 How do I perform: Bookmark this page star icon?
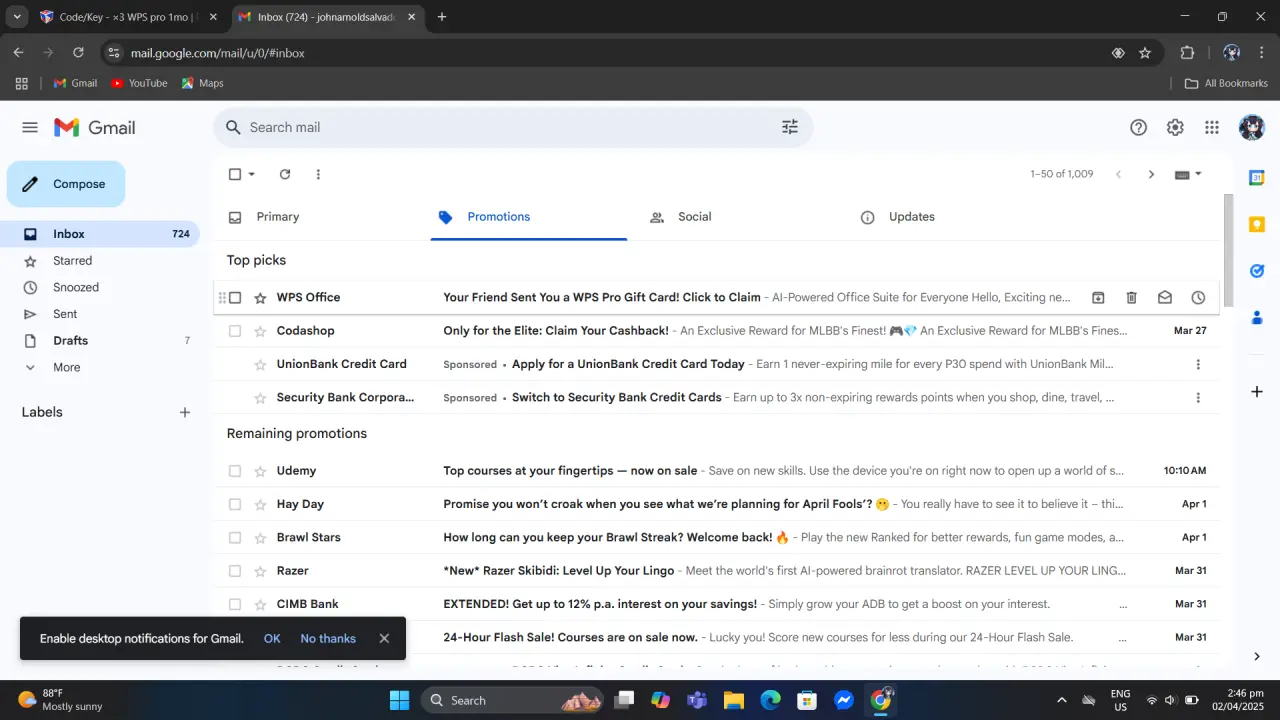click(x=1145, y=53)
